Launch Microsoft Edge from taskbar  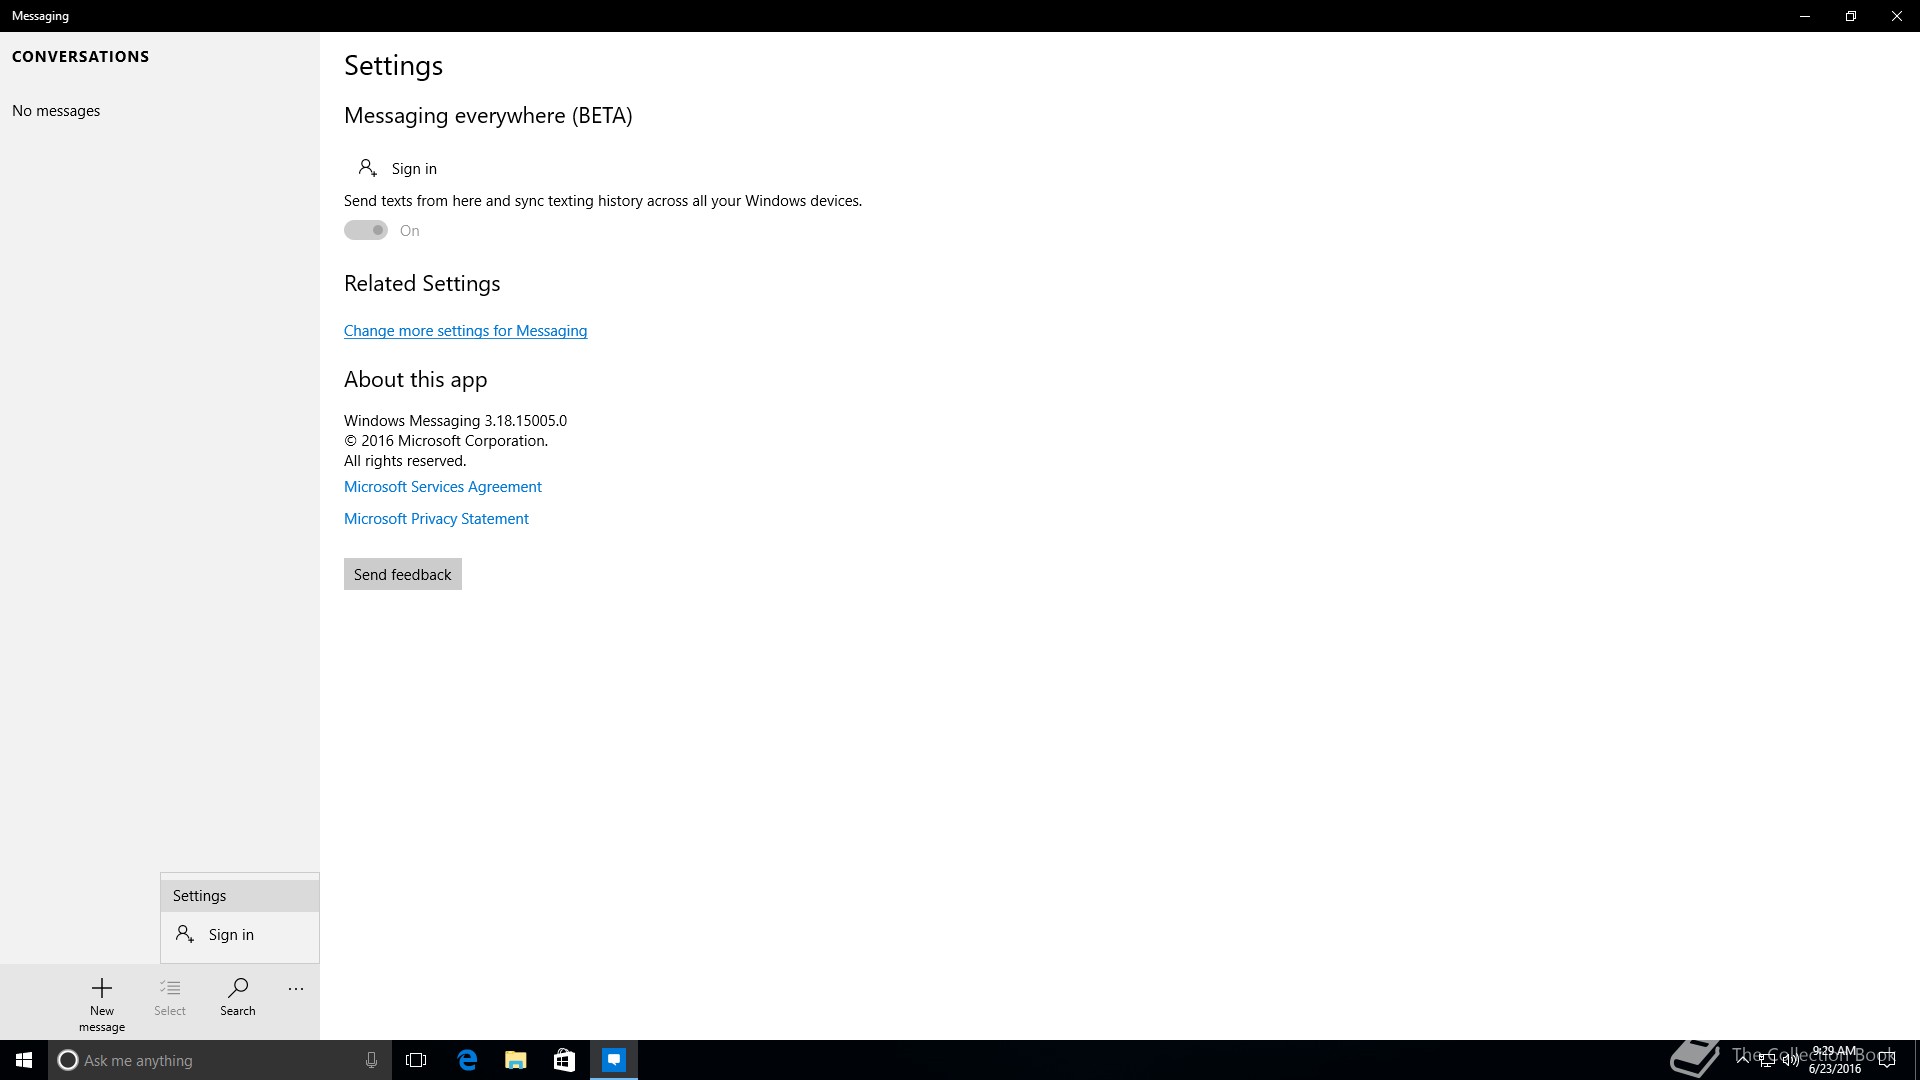(x=467, y=1060)
